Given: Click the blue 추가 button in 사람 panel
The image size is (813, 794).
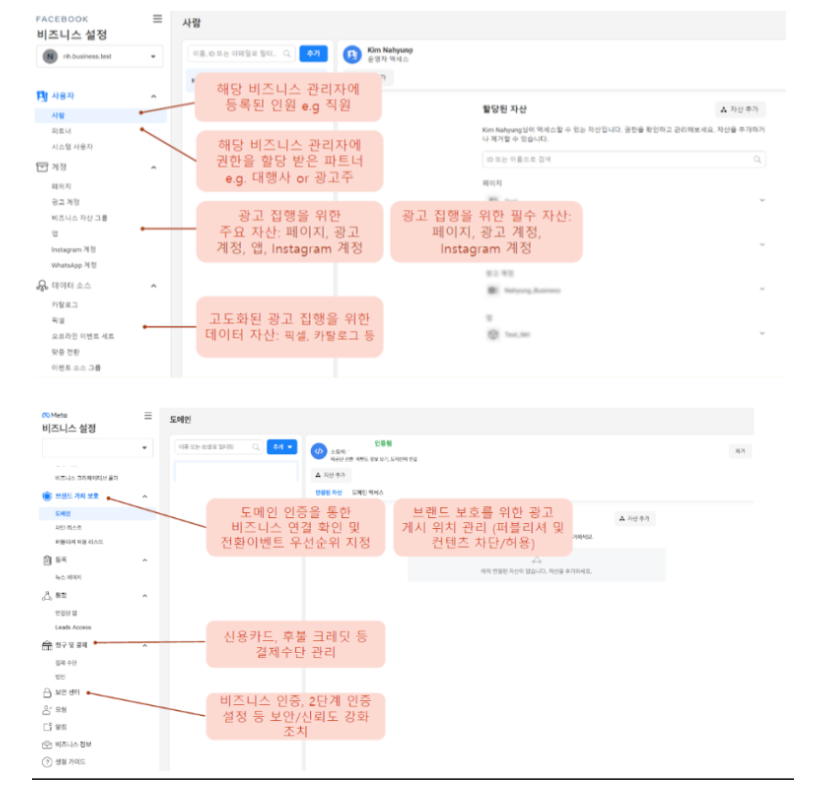Looking at the screenshot, I should coord(314,53).
